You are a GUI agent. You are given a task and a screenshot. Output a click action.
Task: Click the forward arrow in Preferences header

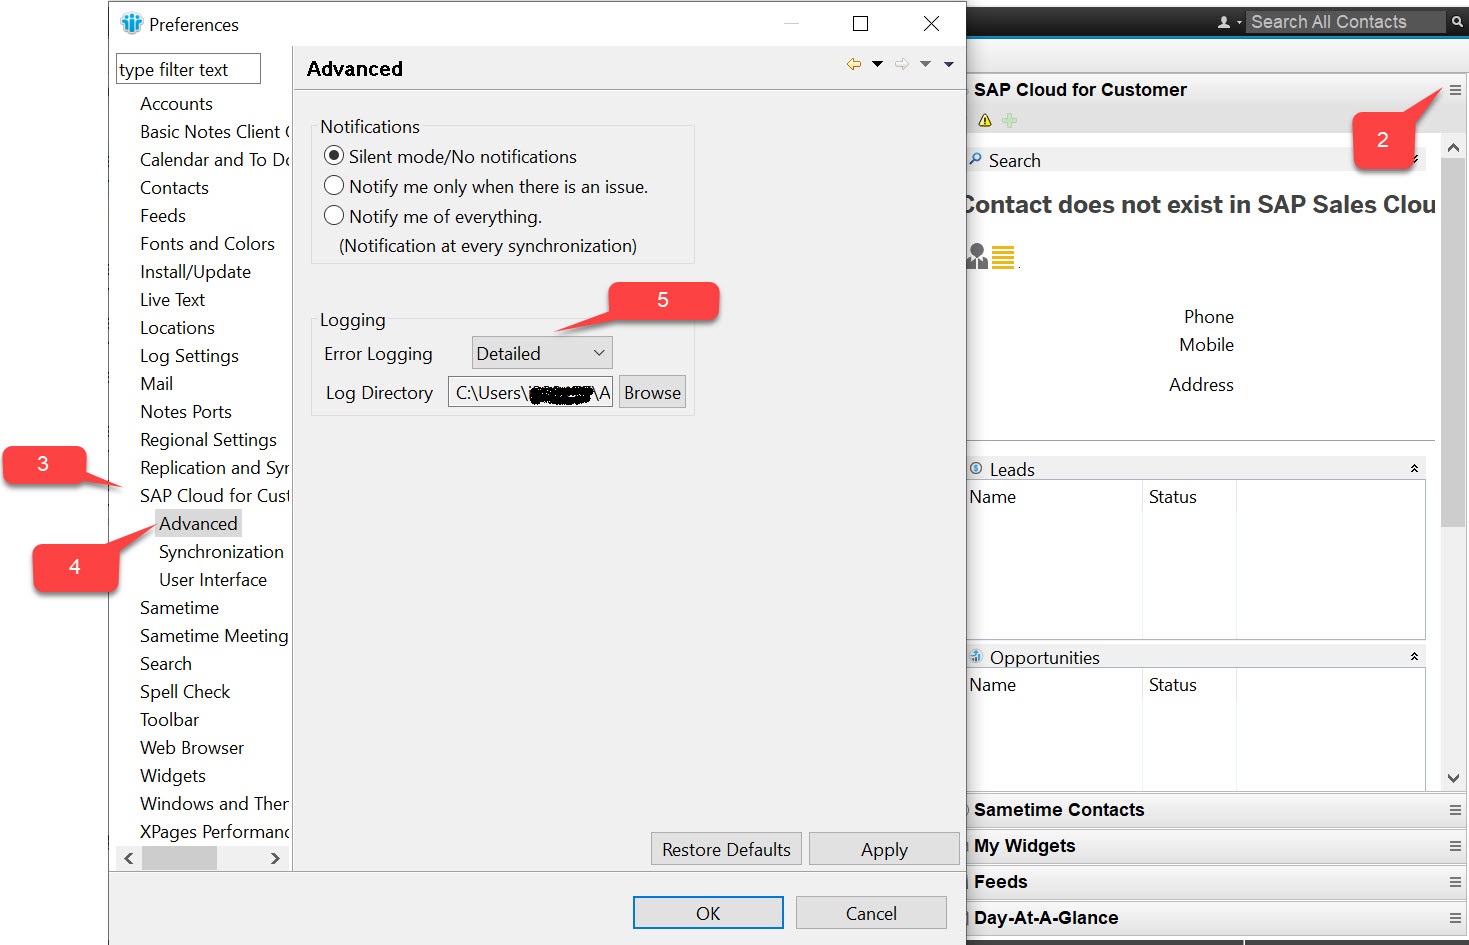[902, 64]
